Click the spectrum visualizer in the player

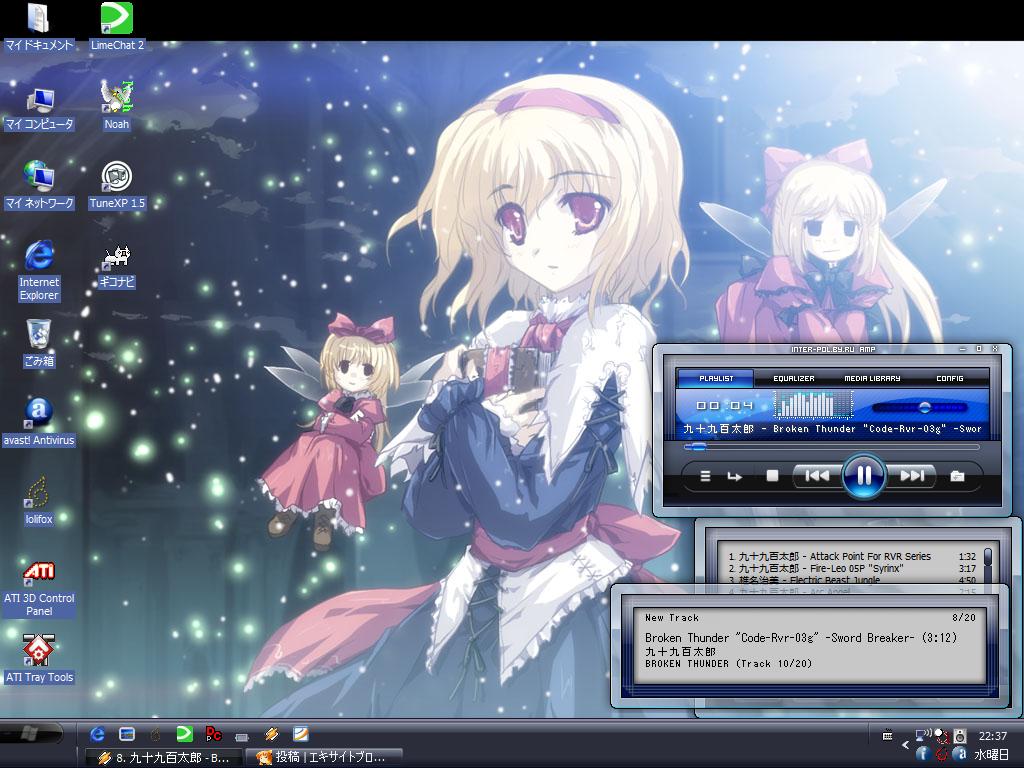point(813,404)
